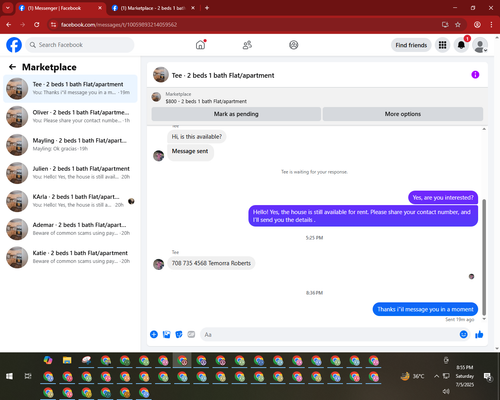Bookmark this page with star icon
The height and width of the screenshot is (400, 500).
(x=458, y=25)
